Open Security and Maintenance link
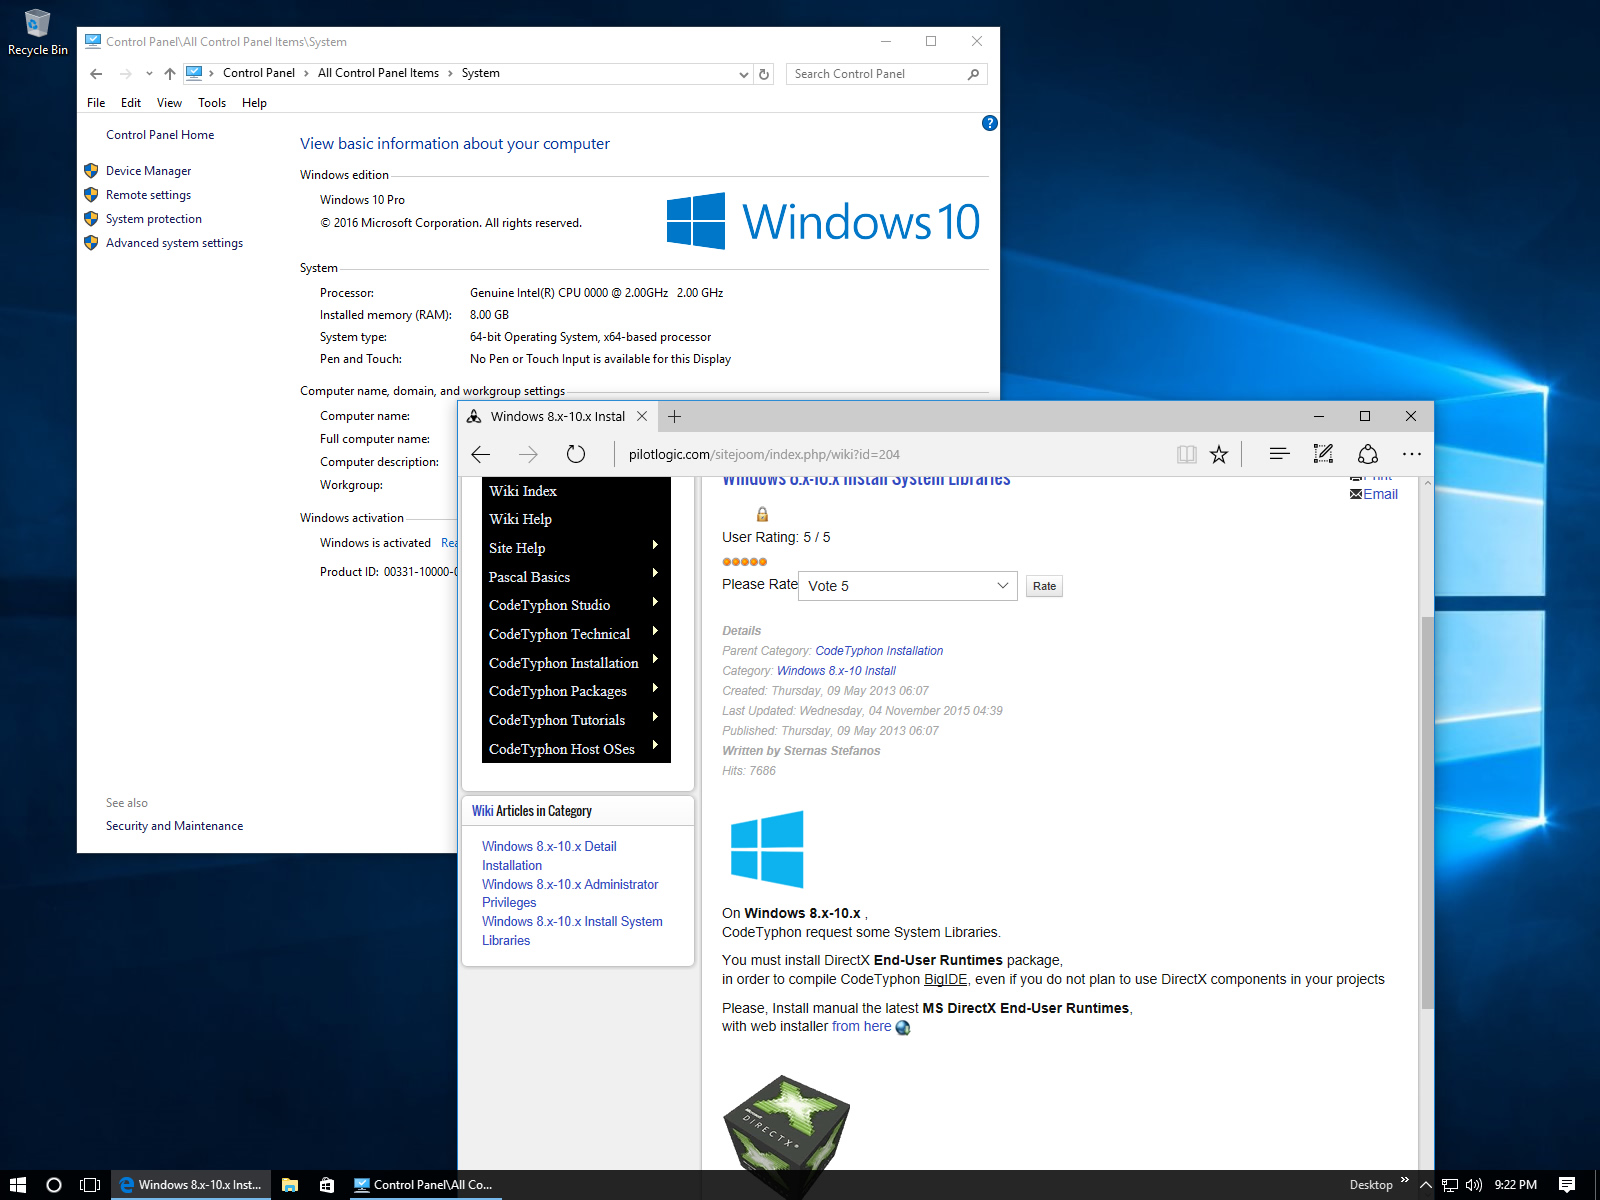The image size is (1600, 1200). click(x=174, y=826)
